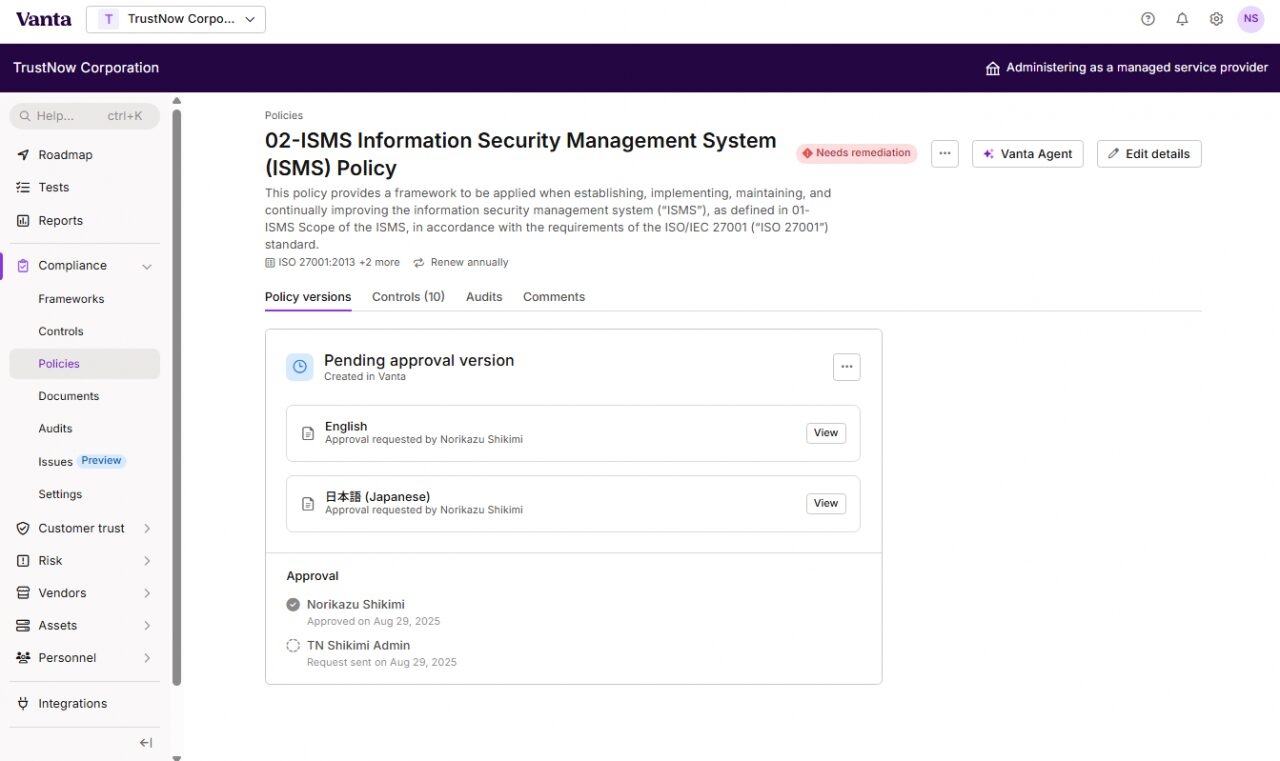Click the Tests checklist icon

tap(23, 187)
